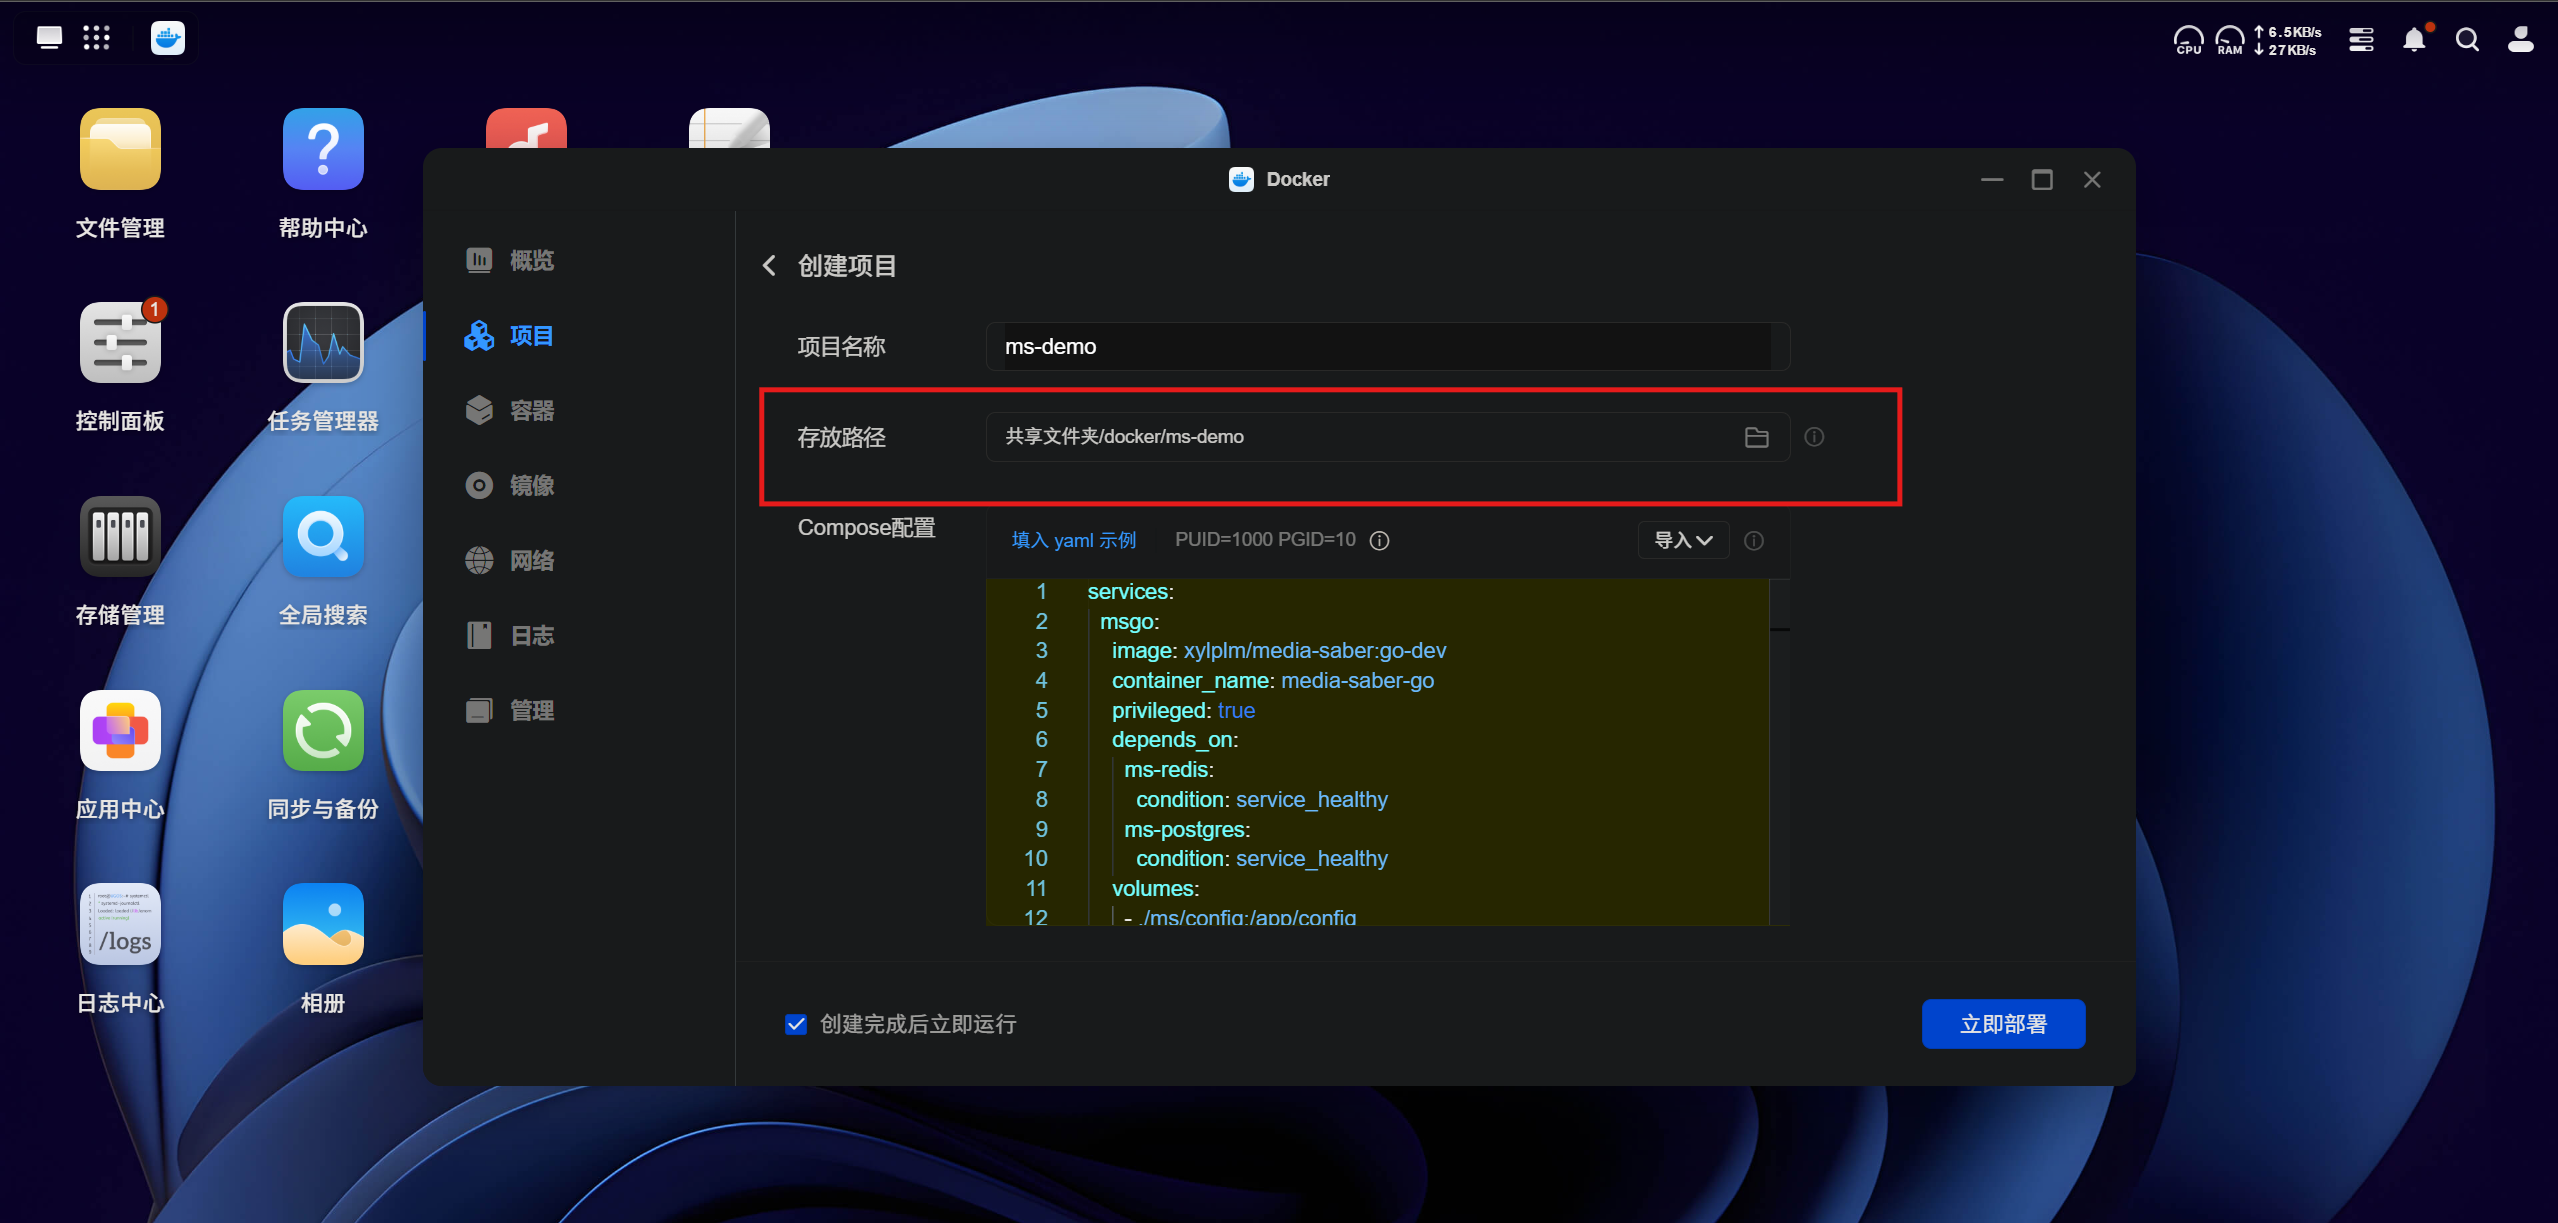Click the folder browse icon in 存放路径 field
The height and width of the screenshot is (1223, 2558).
pyautogui.click(x=1756, y=437)
